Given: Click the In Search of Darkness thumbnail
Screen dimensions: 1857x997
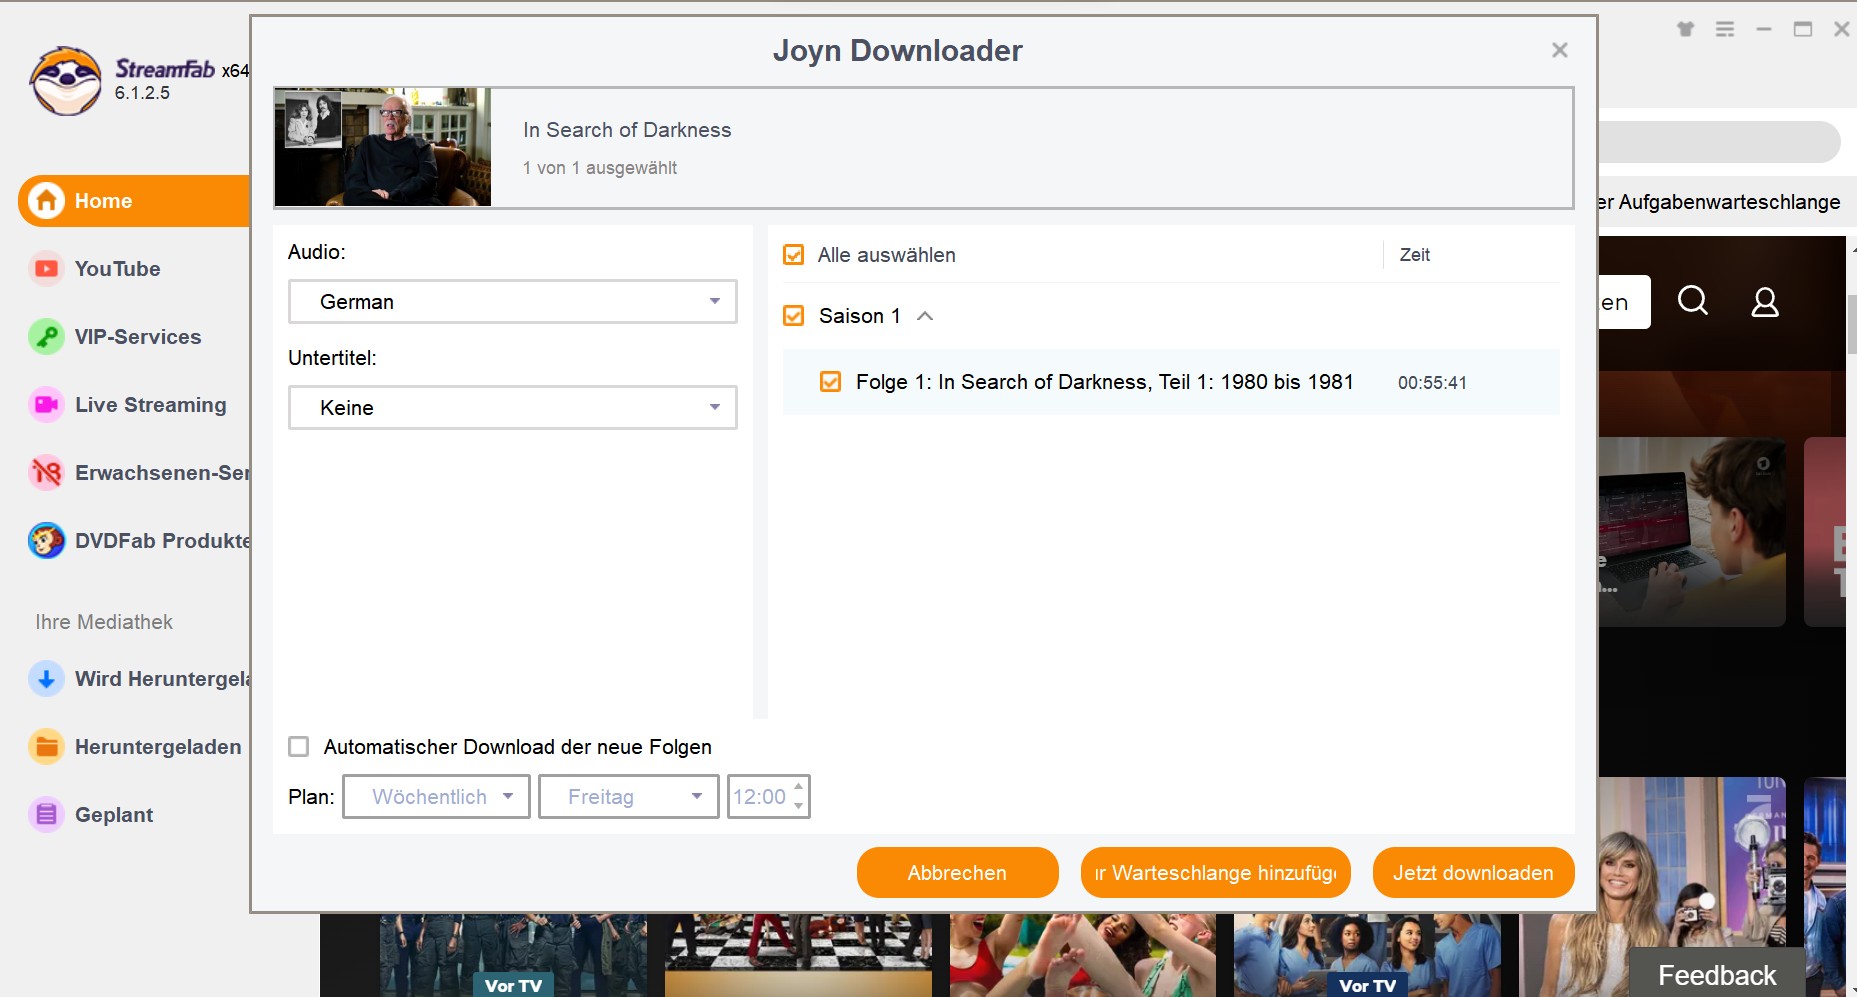Looking at the screenshot, I should [383, 147].
